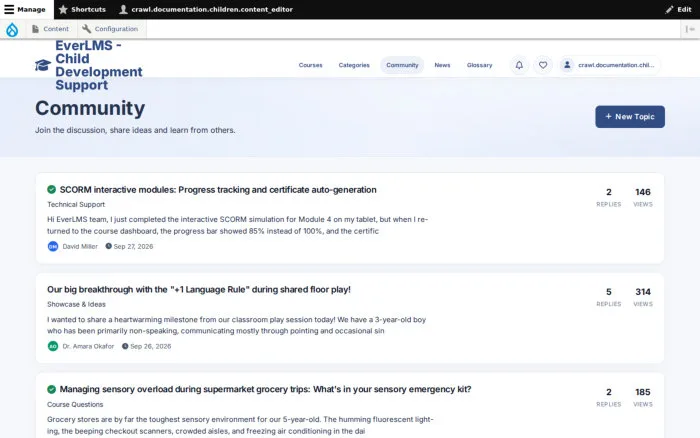The width and height of the screenshot is (700, 438).
Task: Click the 146 views count
Action: pos(642,192)
